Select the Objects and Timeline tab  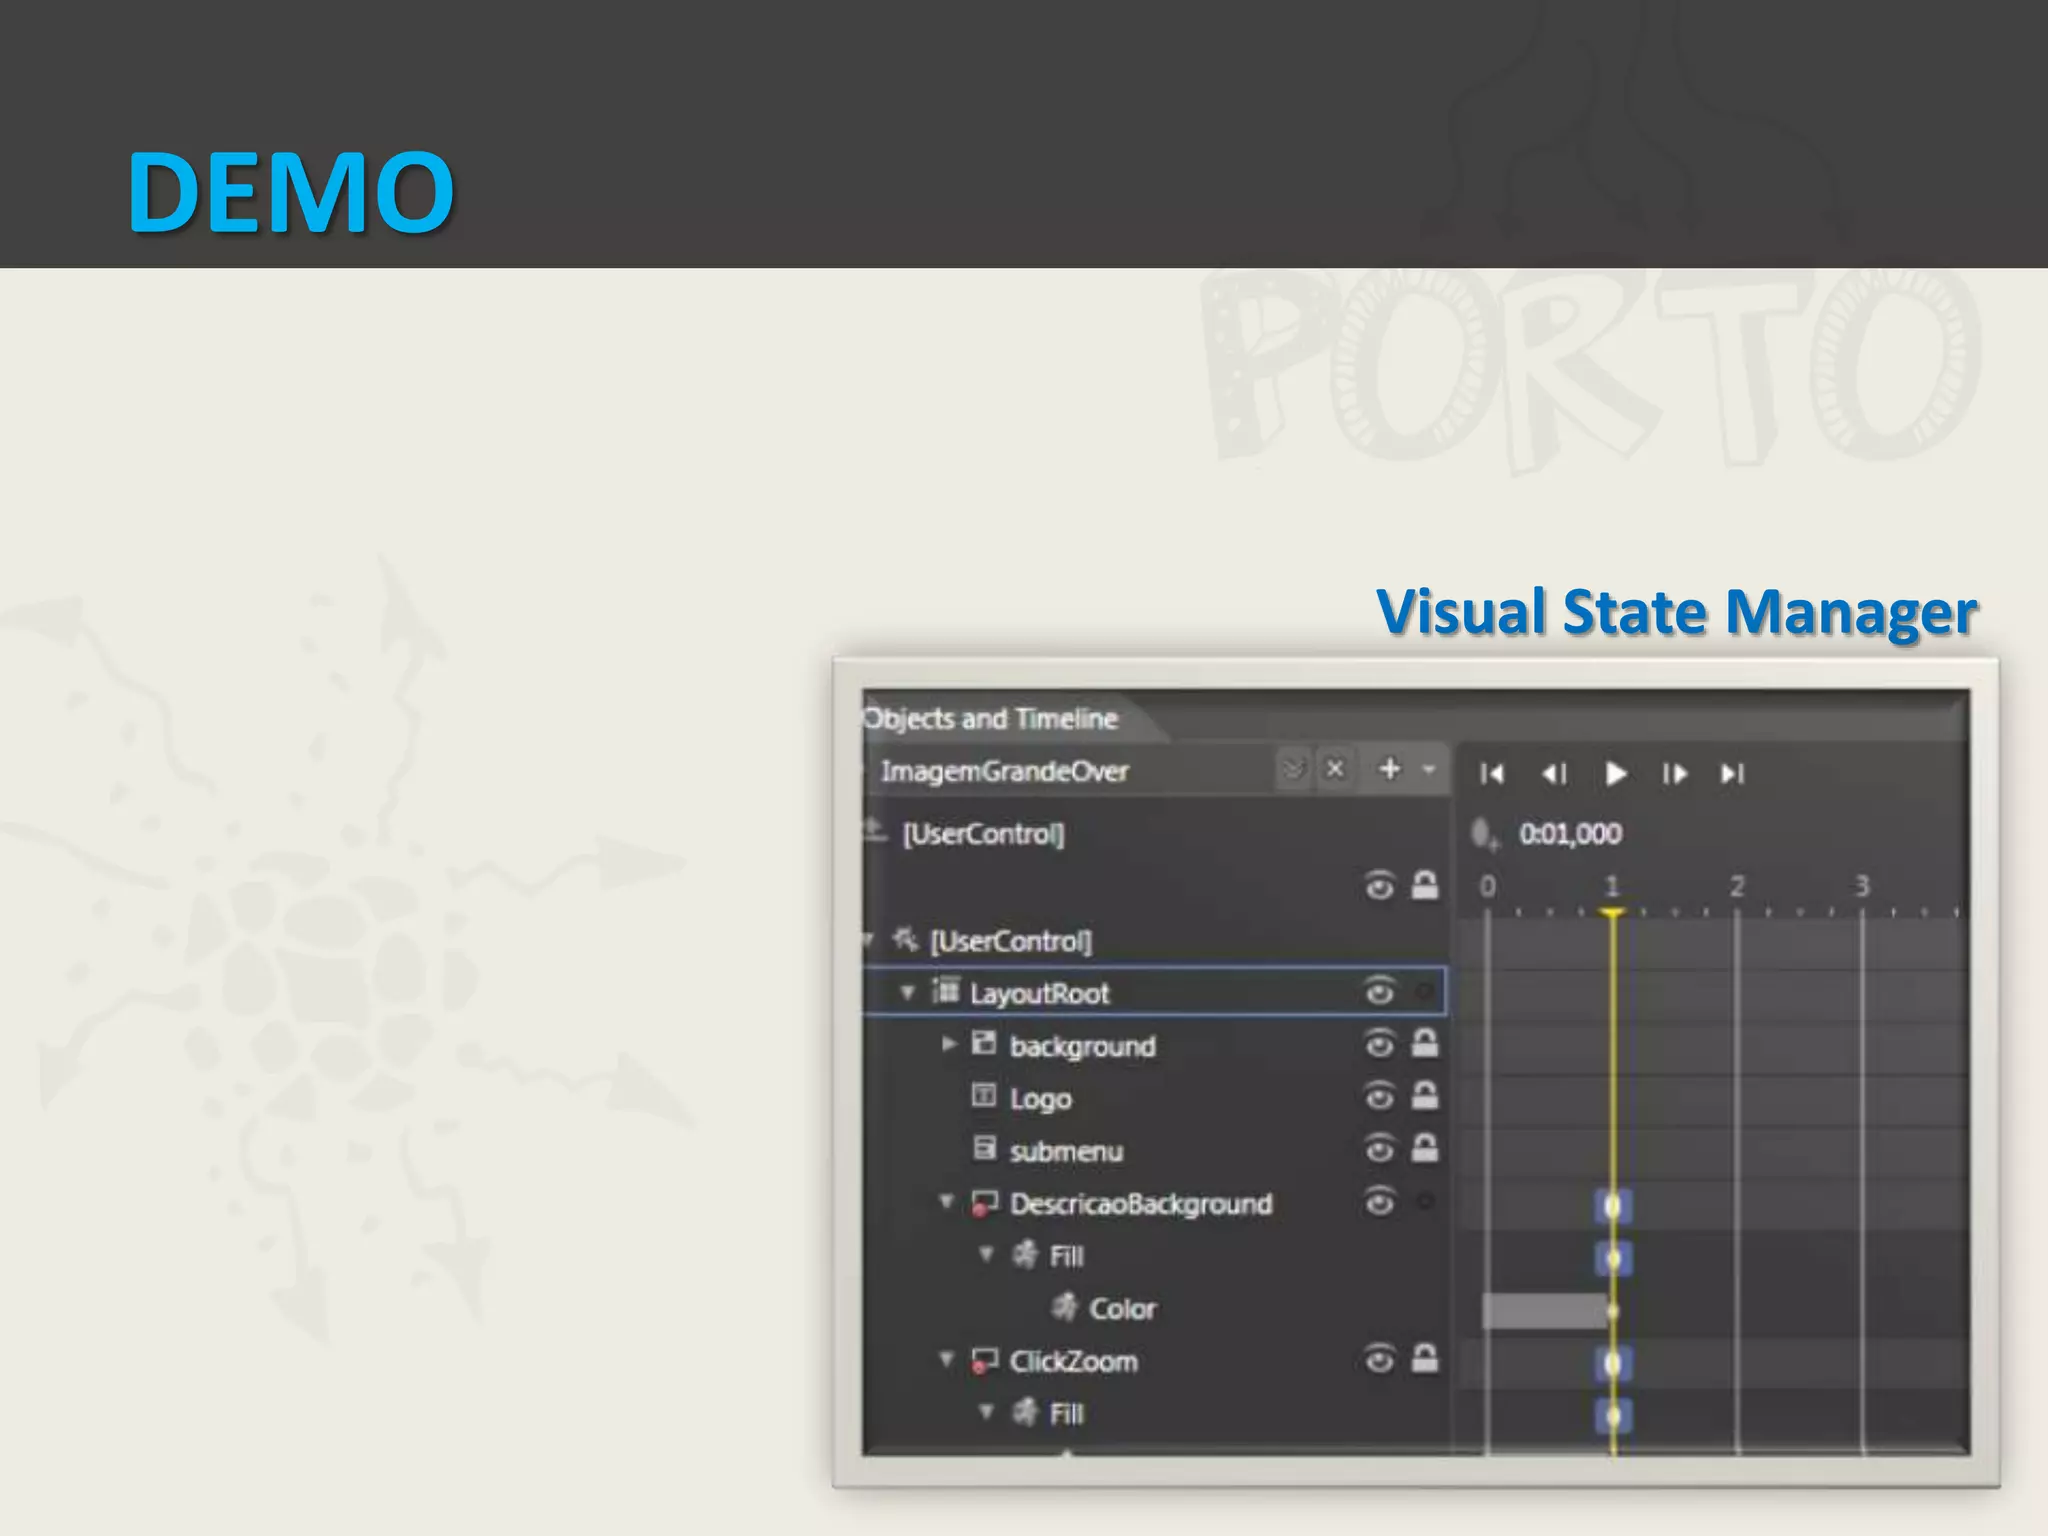pos(990,718)
